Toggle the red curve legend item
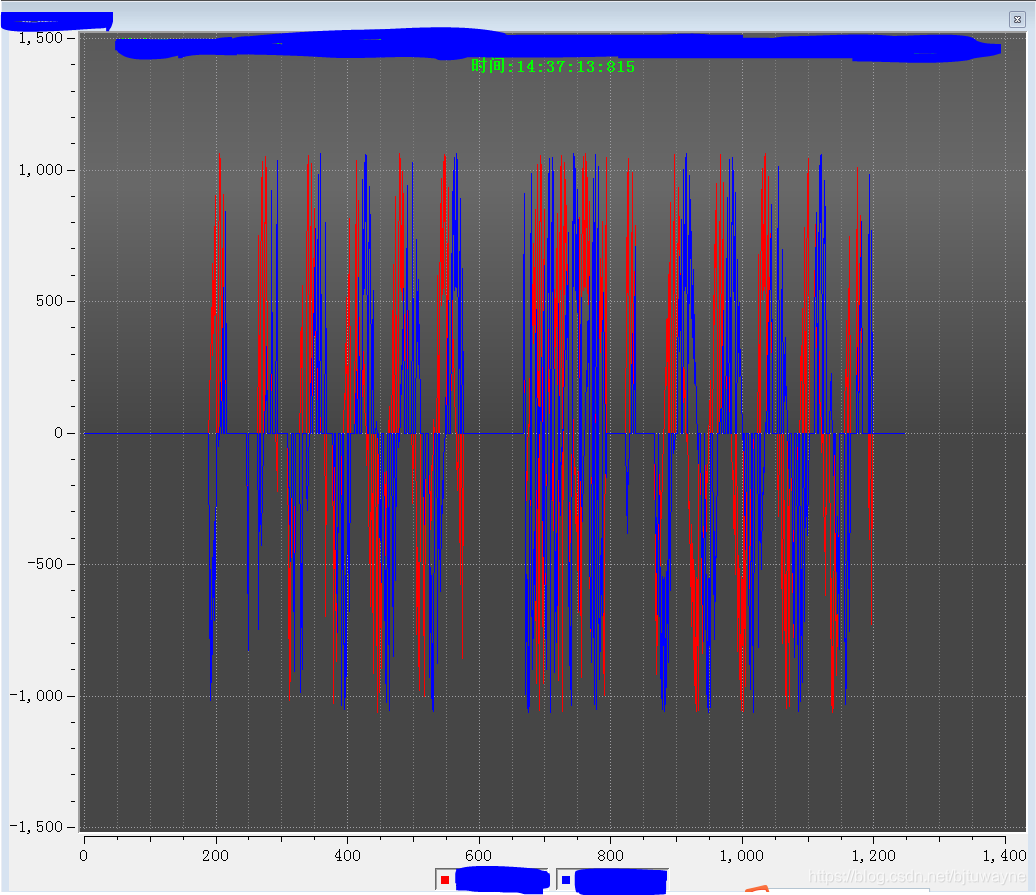 coord(492,880)
